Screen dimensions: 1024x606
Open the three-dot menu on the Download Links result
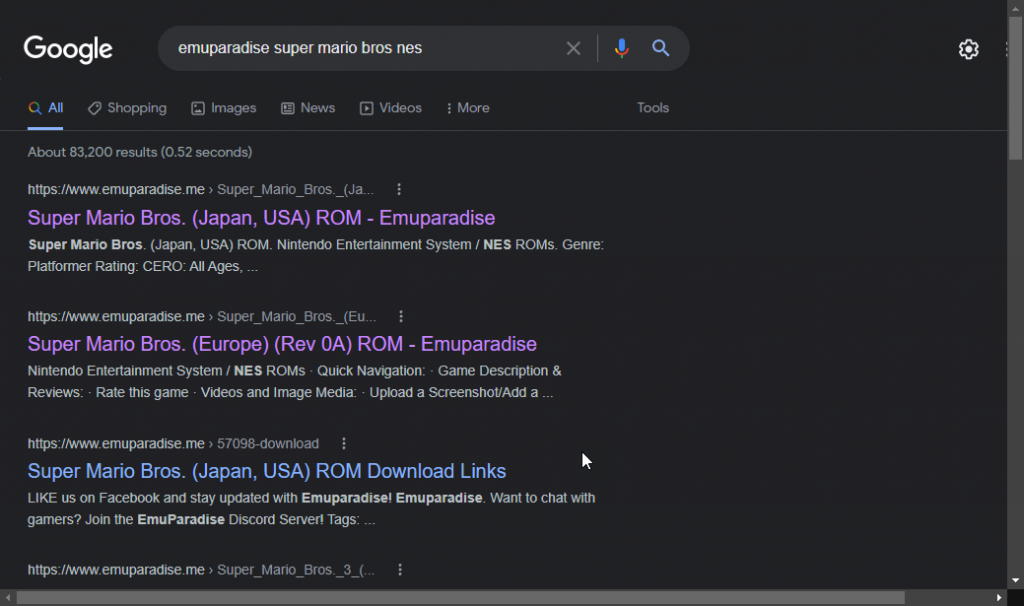(x=344, y=443)
